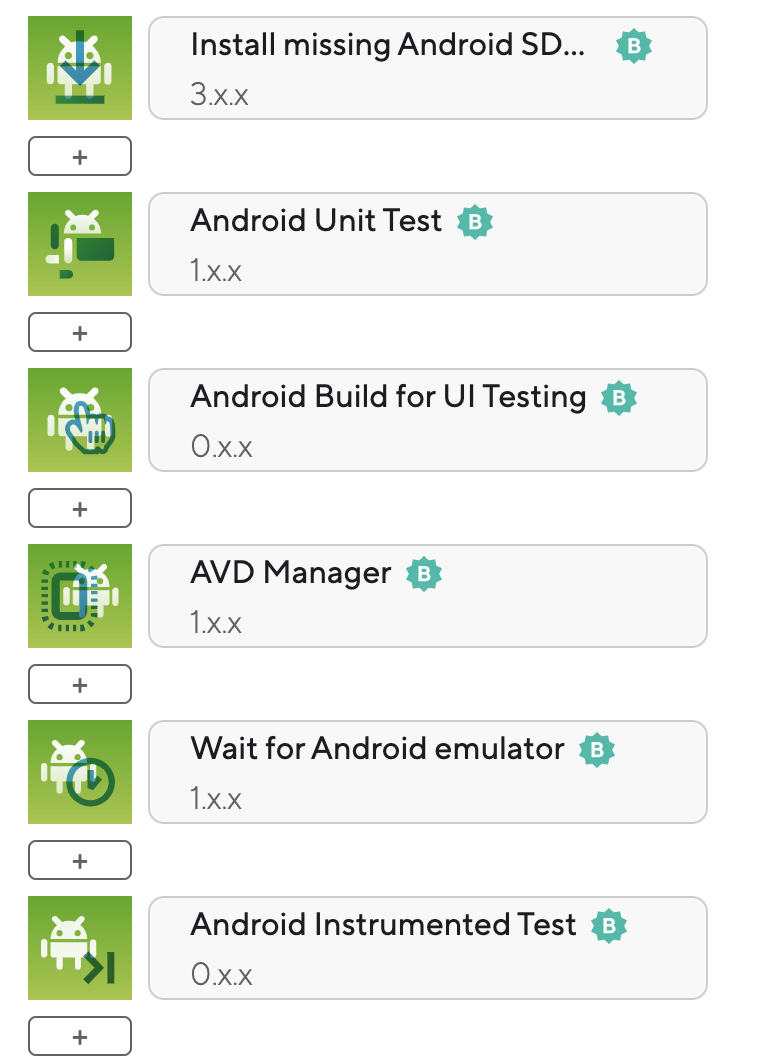Select the Android Unit Test step card
This screenshot has height=1064, width=778.
428,244
